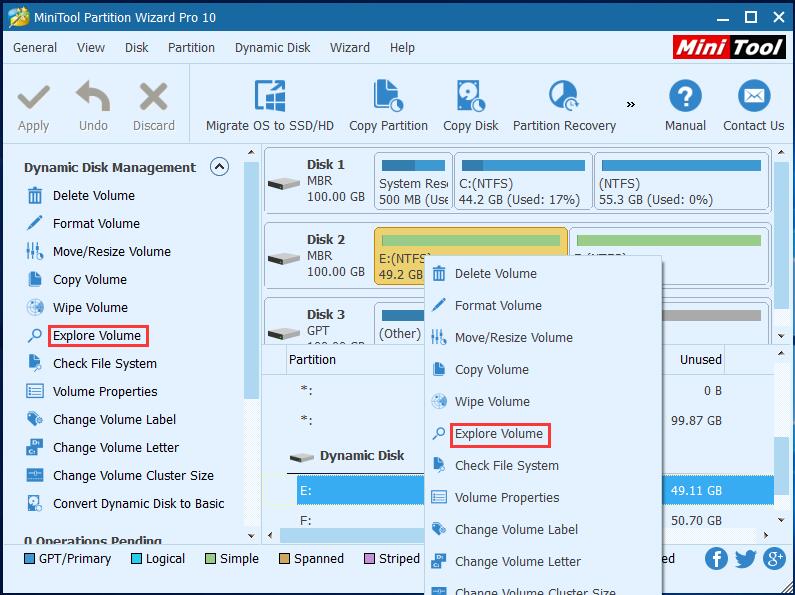Click Check File System icon in sidebar

[34, 363]
